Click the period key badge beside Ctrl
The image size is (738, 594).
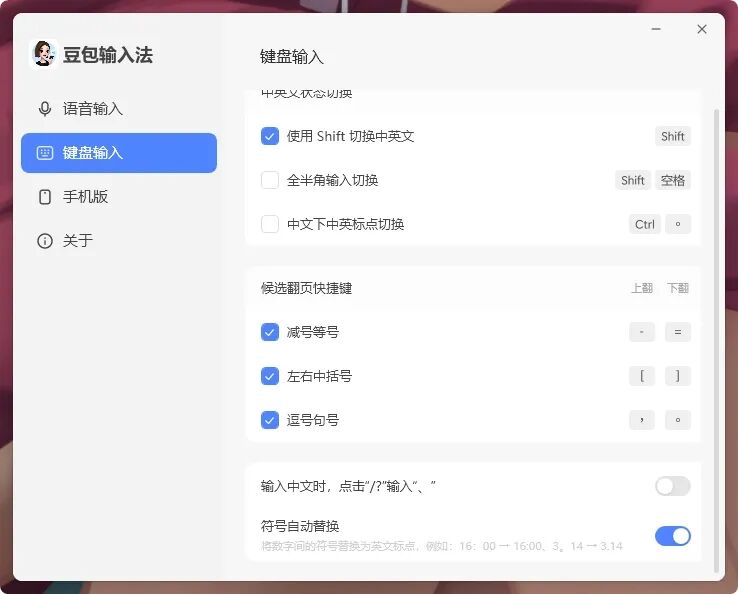(678, 224)
